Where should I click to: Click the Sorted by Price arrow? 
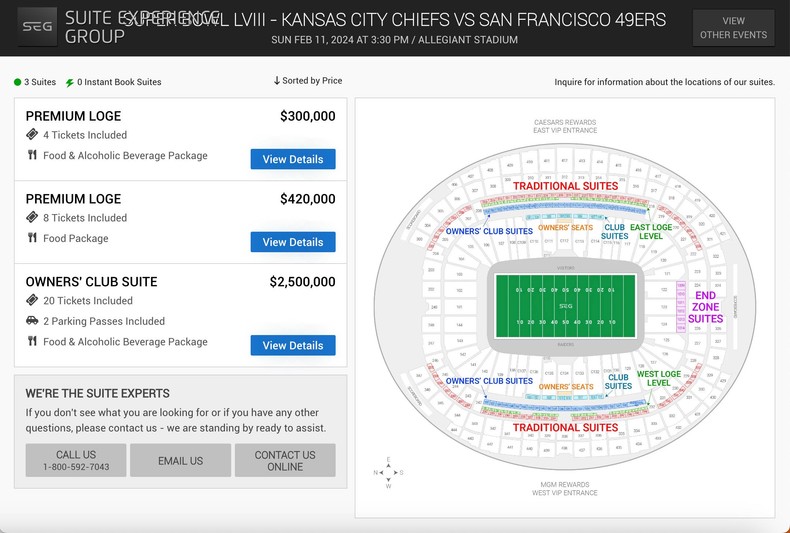tap(277, 81)
